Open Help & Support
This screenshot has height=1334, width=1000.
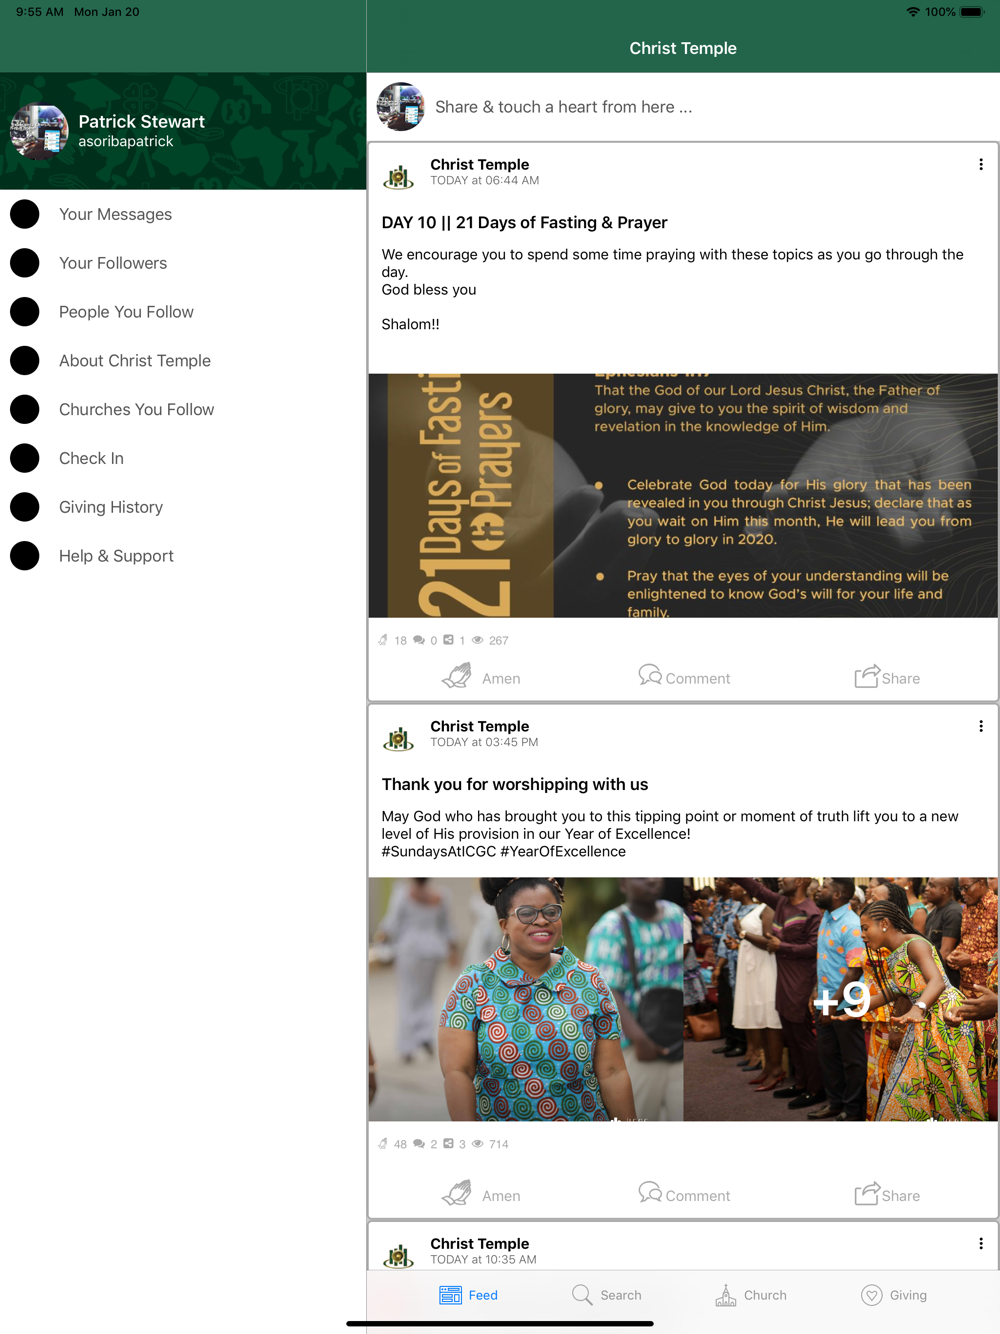183,556
